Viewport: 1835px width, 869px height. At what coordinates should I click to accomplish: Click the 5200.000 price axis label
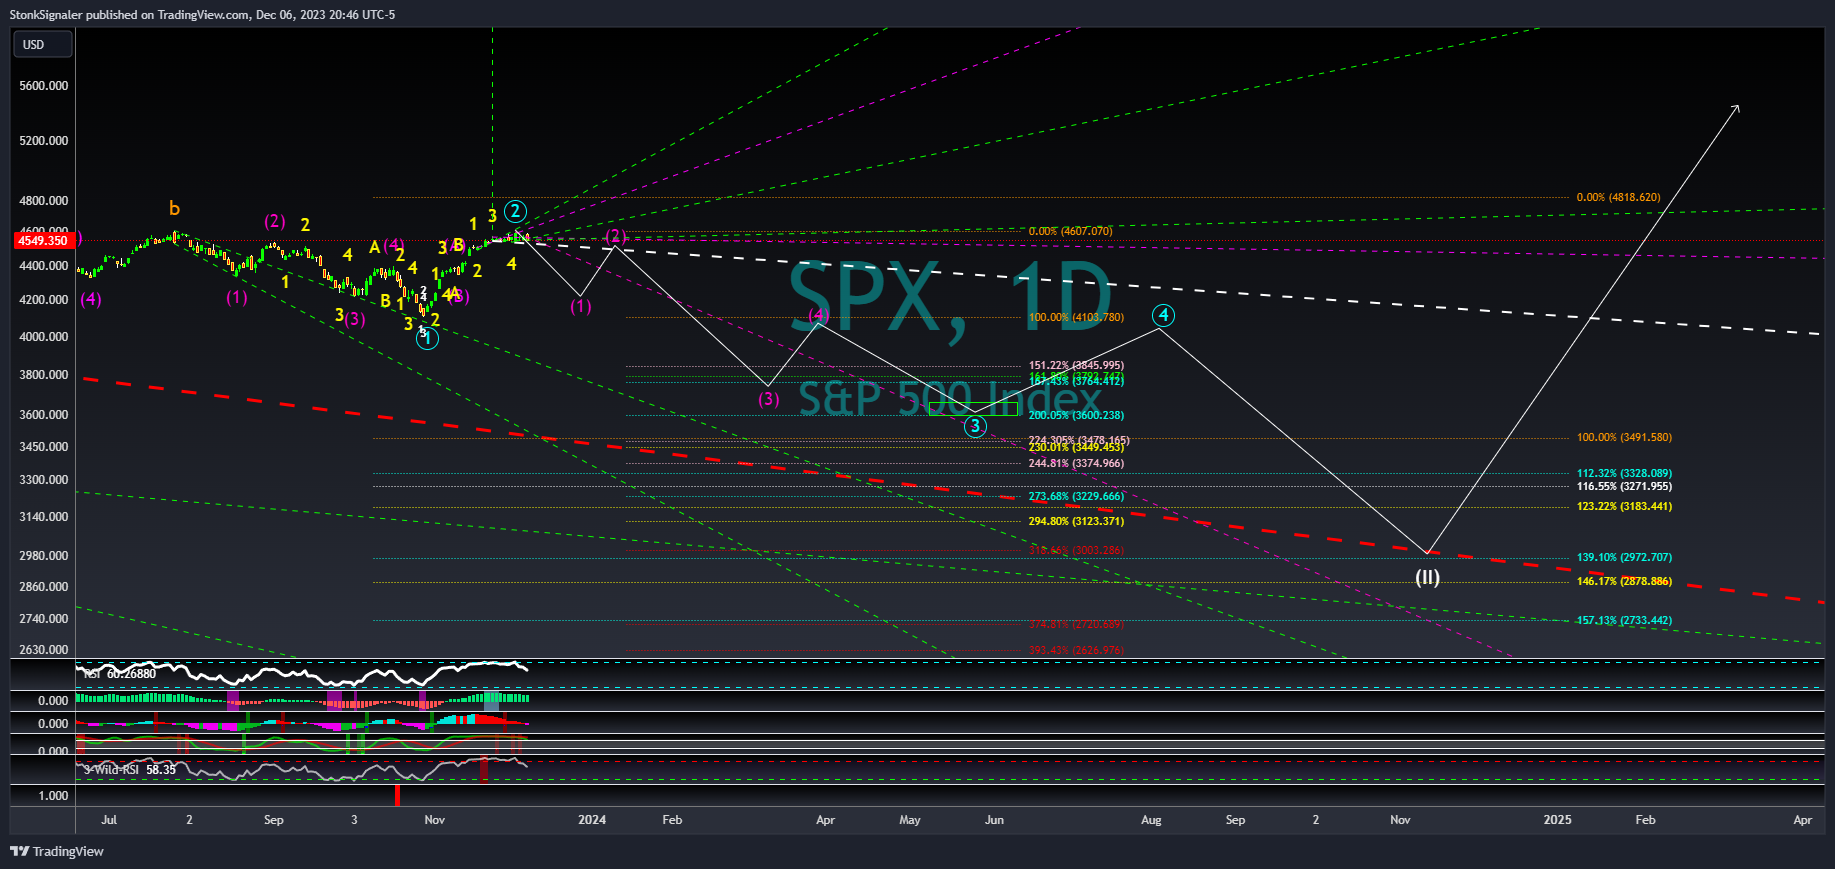click(x=43, y=141)
